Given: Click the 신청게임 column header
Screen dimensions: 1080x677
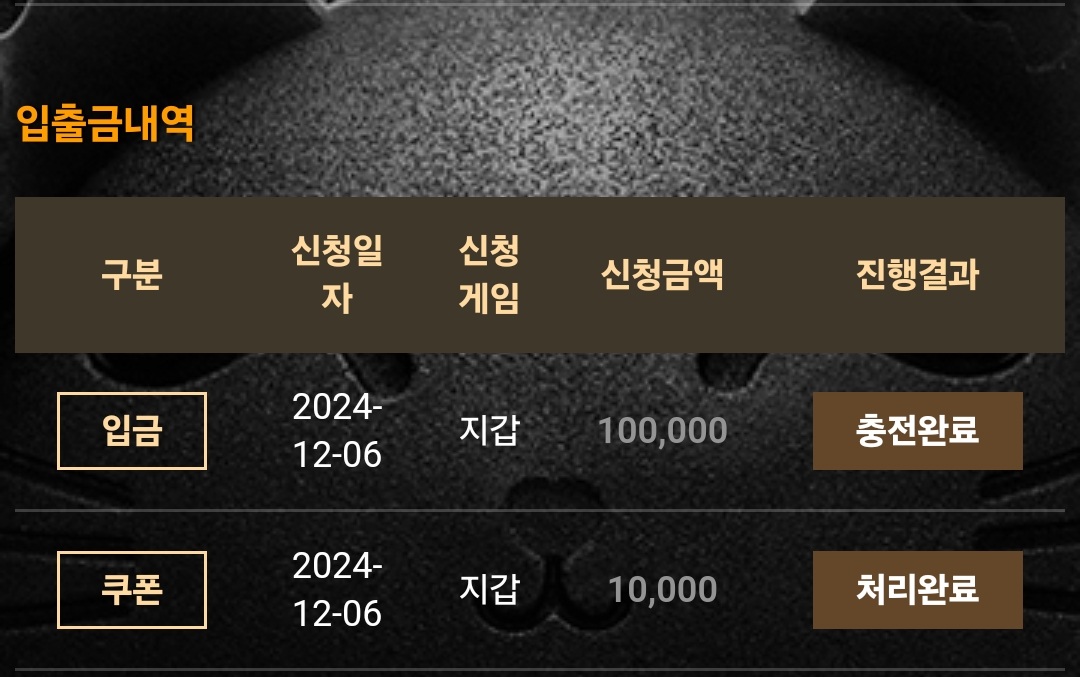Looking at the screenshot, I should [x=489, y=275].
